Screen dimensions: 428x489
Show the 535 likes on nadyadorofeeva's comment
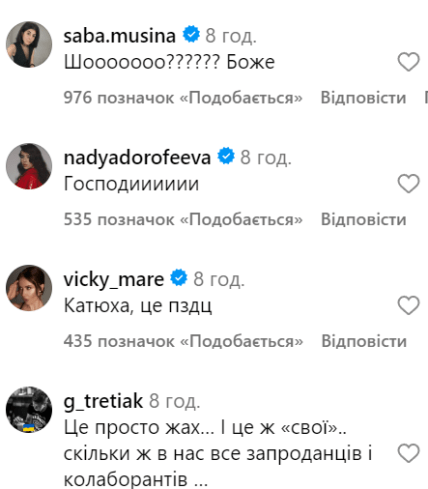point(183,219)
